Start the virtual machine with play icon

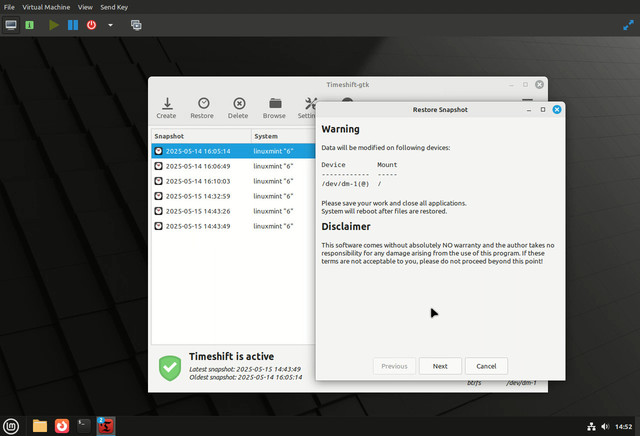[53, 25]
